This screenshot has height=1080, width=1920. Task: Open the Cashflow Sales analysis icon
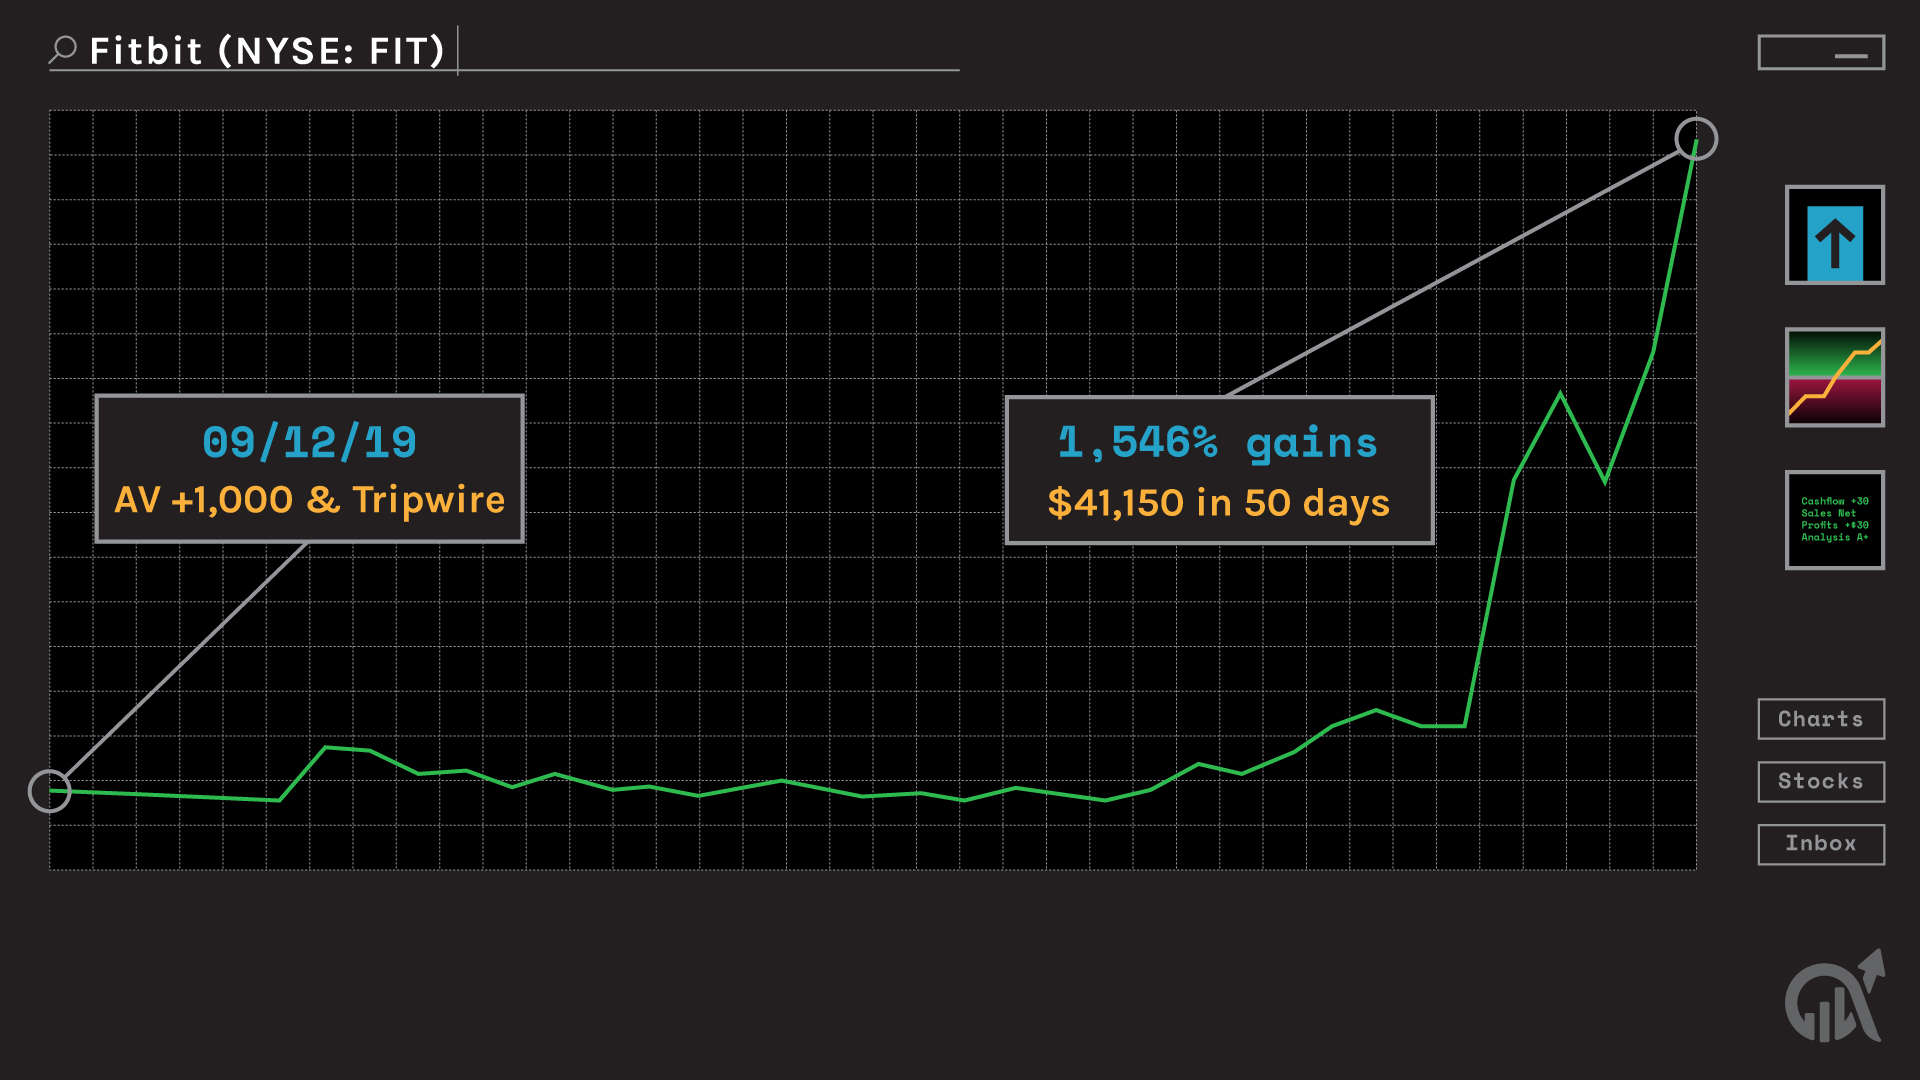coord(1834,520)
